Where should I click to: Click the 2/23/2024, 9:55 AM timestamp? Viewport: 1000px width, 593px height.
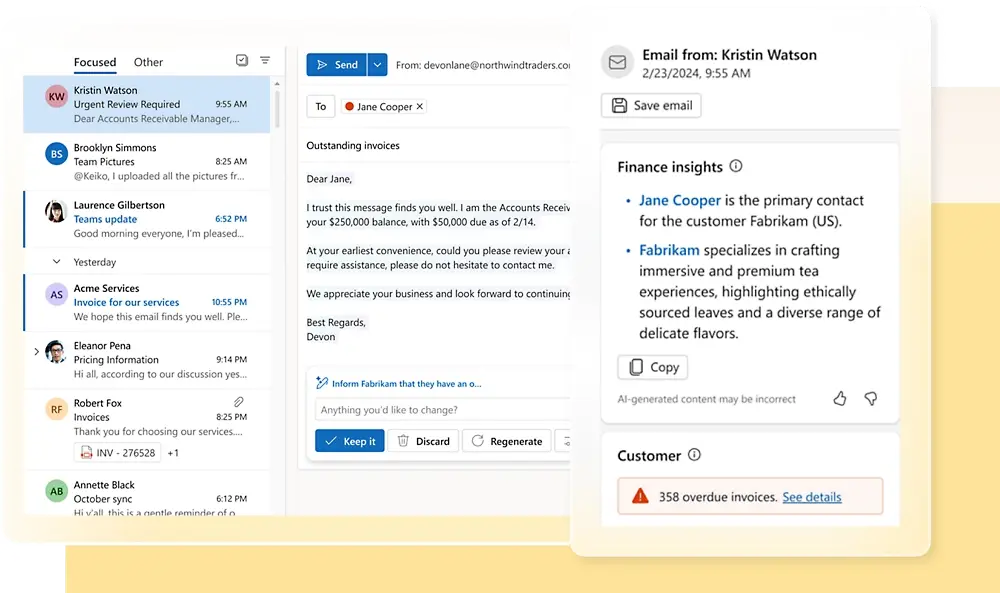click(x=696, y=73)
